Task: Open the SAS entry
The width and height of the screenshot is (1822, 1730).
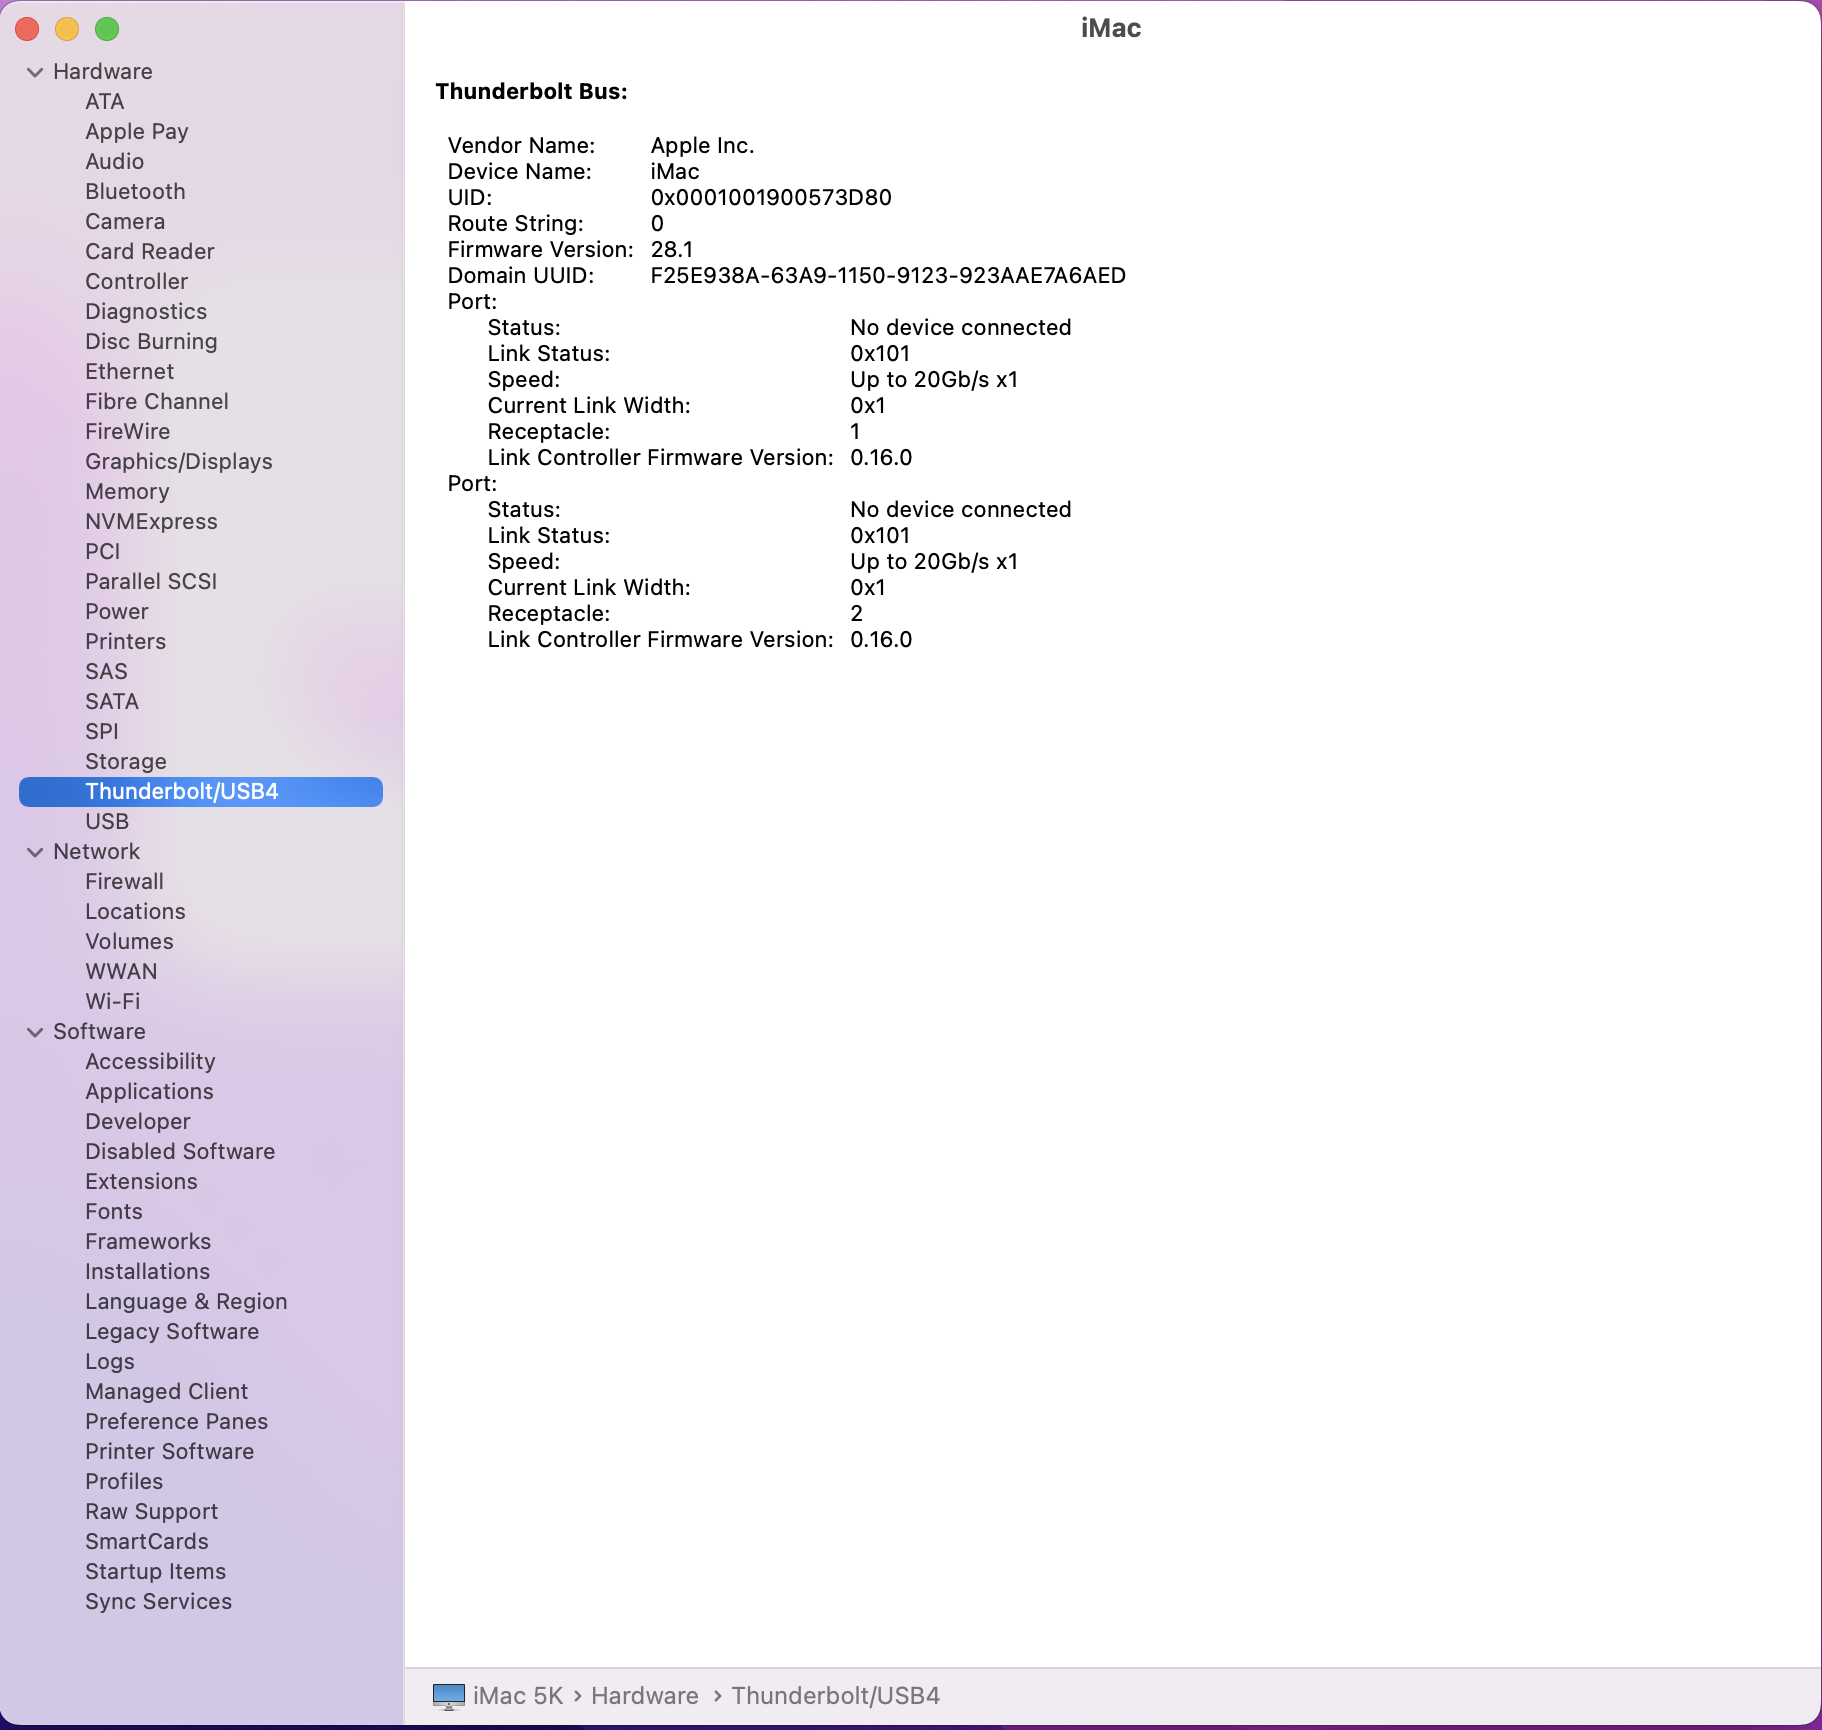Action: click(x=107, y=672)
